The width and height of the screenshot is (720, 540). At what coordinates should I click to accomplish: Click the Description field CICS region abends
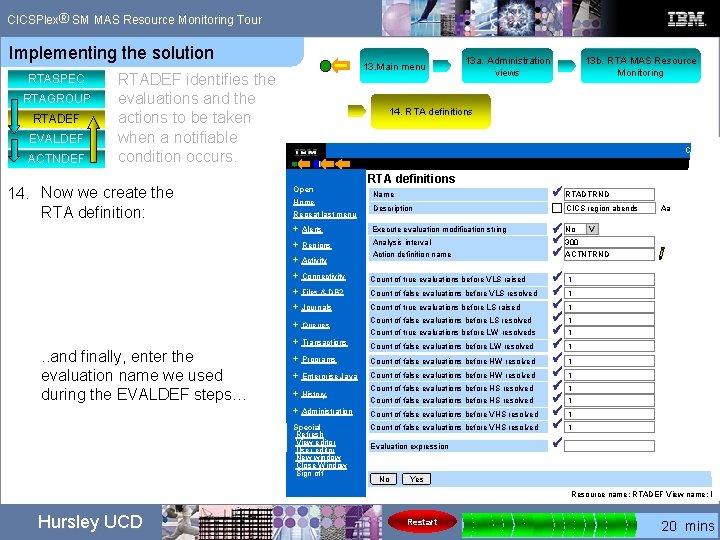pos(609,208)
